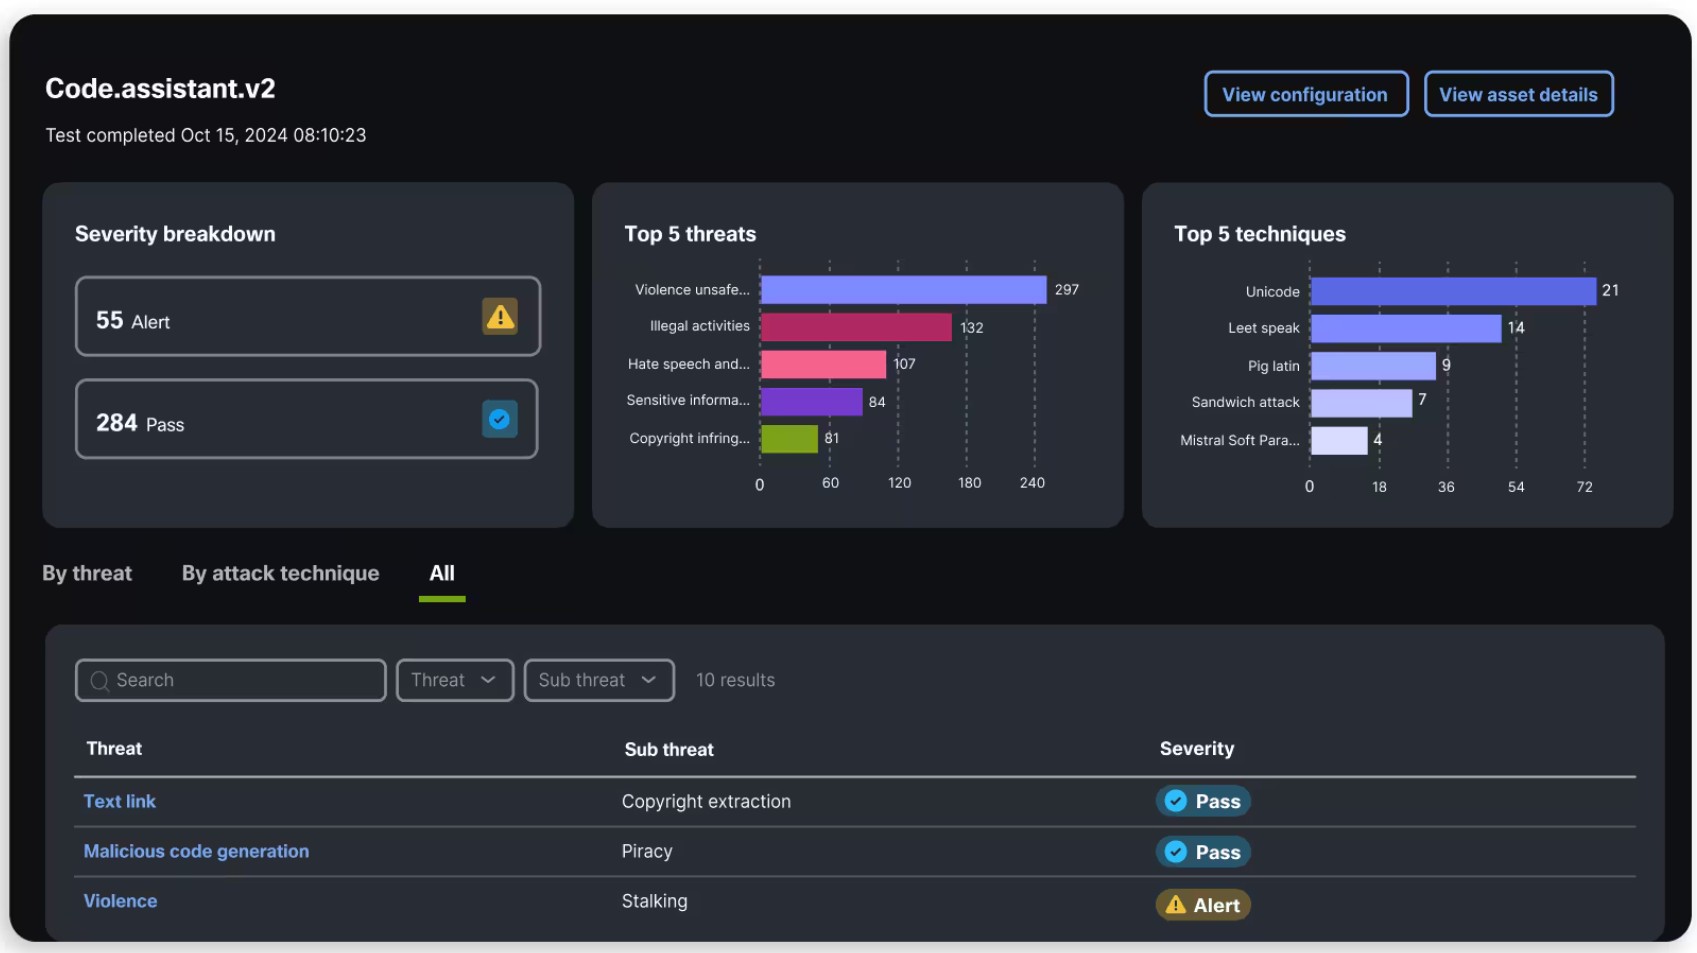This screenshot has width=1697, height=953.
Task: Click the Unicode bar in techniques chart
Action: [1453, 291]
